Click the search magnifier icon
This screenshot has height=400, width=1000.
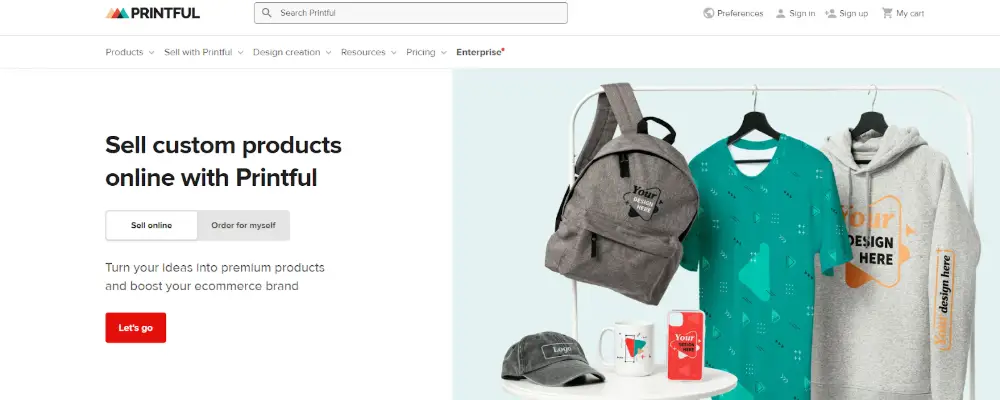(267, 13)
